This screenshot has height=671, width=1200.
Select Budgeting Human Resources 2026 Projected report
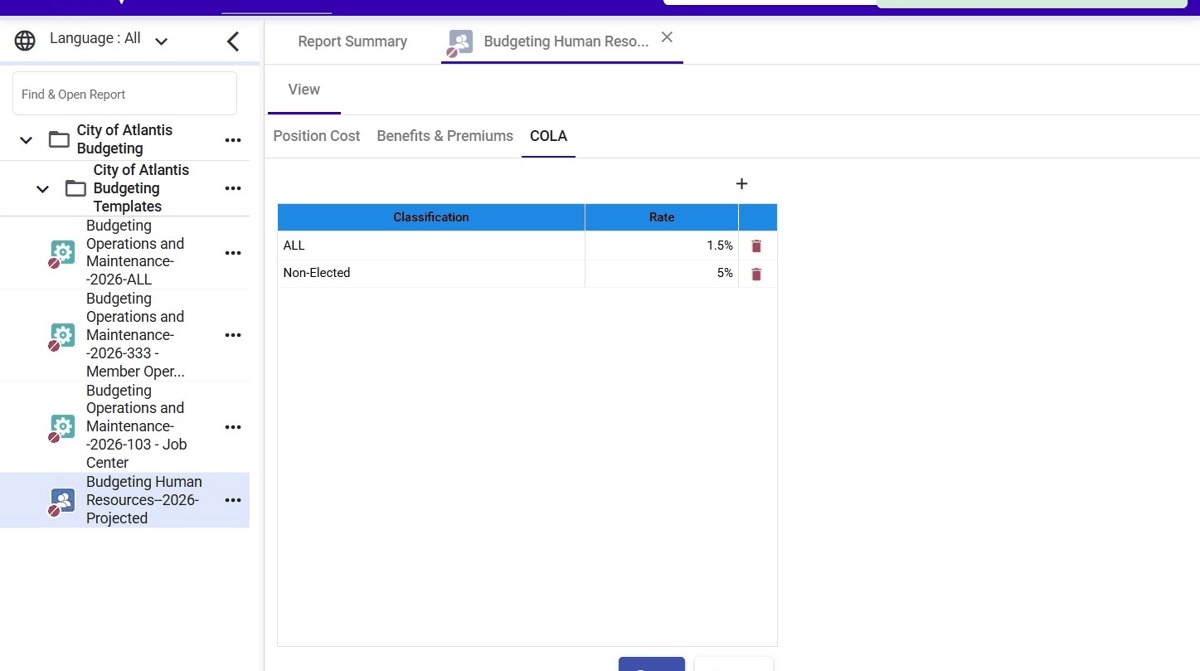click(x=144, y=500)
